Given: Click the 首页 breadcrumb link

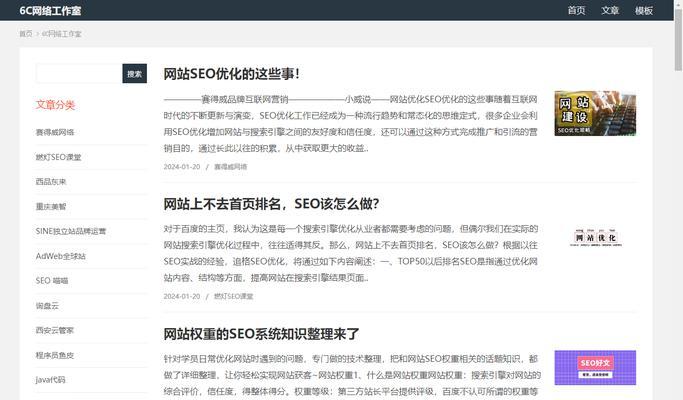Looking at the screenshot, I should [26, 34].
